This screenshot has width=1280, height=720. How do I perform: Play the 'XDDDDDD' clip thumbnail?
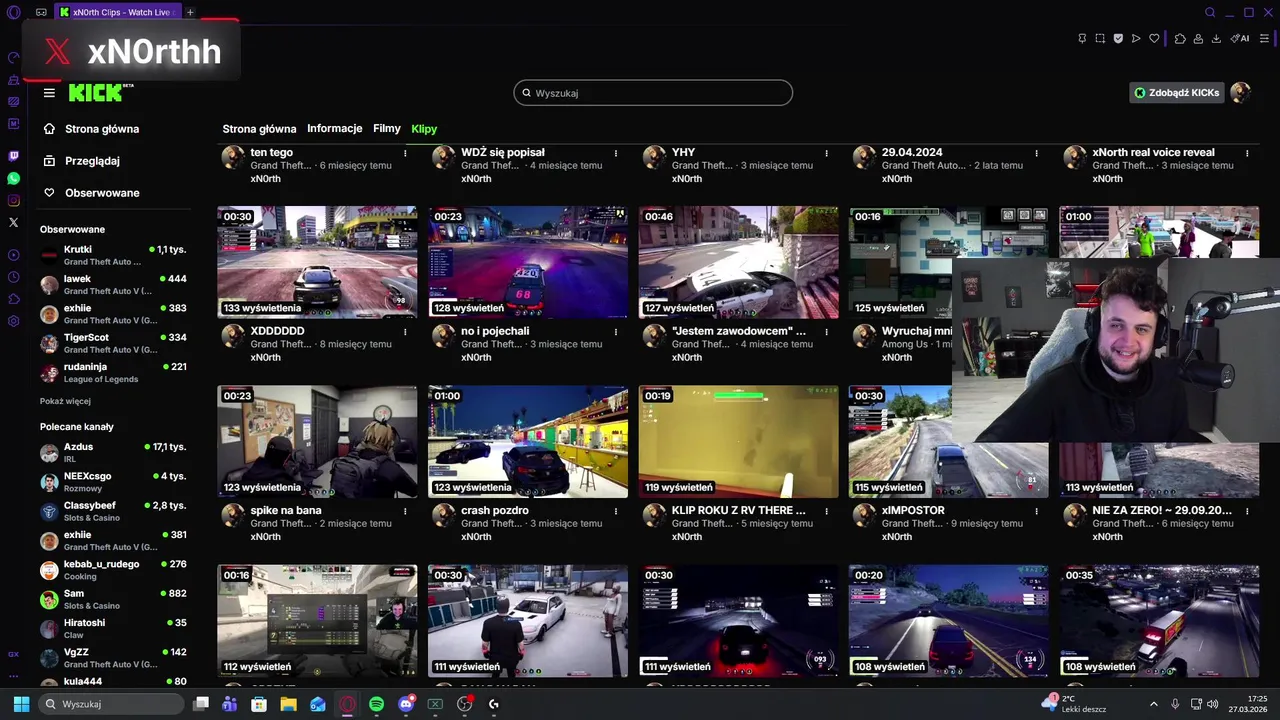317,262
